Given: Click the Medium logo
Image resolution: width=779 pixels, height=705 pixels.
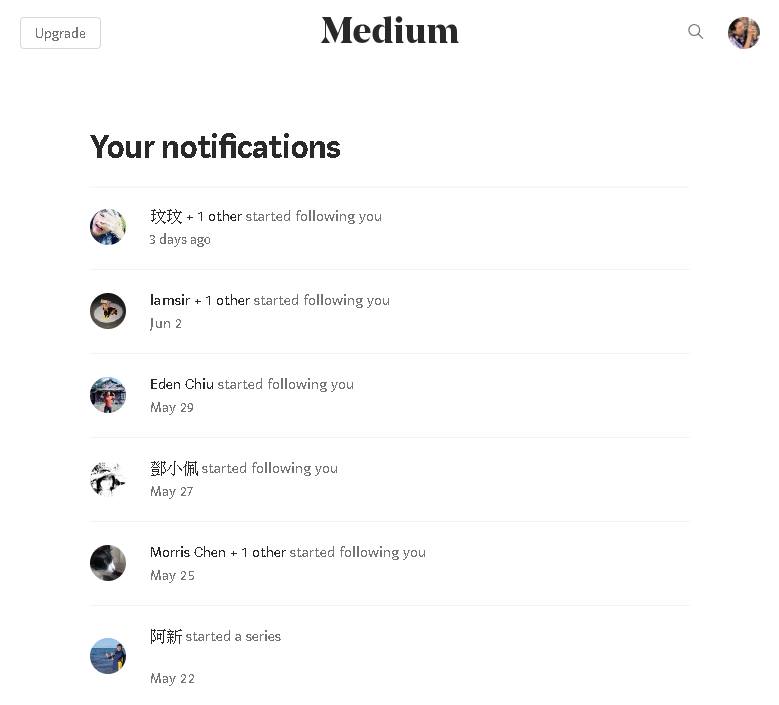Looking at the screenshot, I should [389, 31].
